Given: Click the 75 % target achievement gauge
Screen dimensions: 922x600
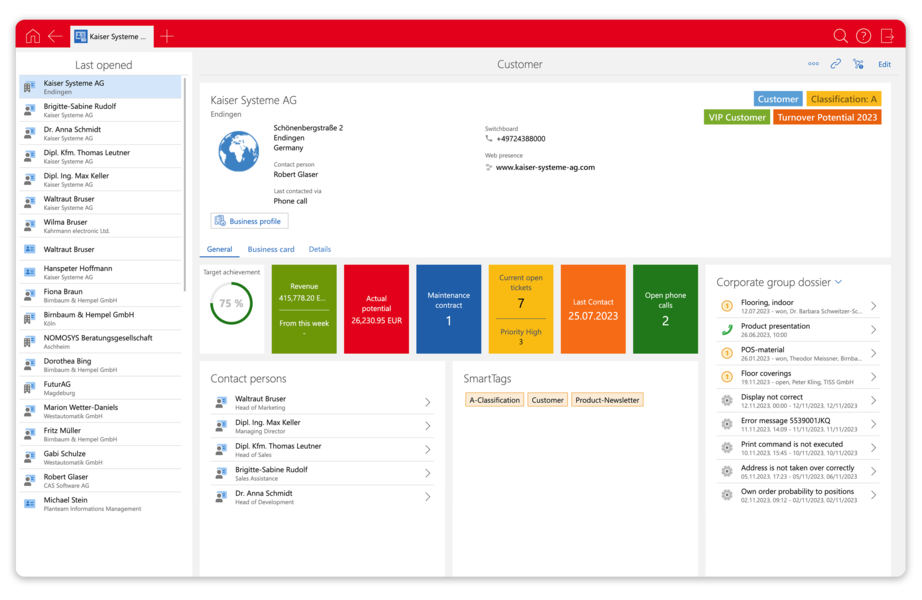Looking at the screenshot, I should pyautogui.click(x=231, y=304).
